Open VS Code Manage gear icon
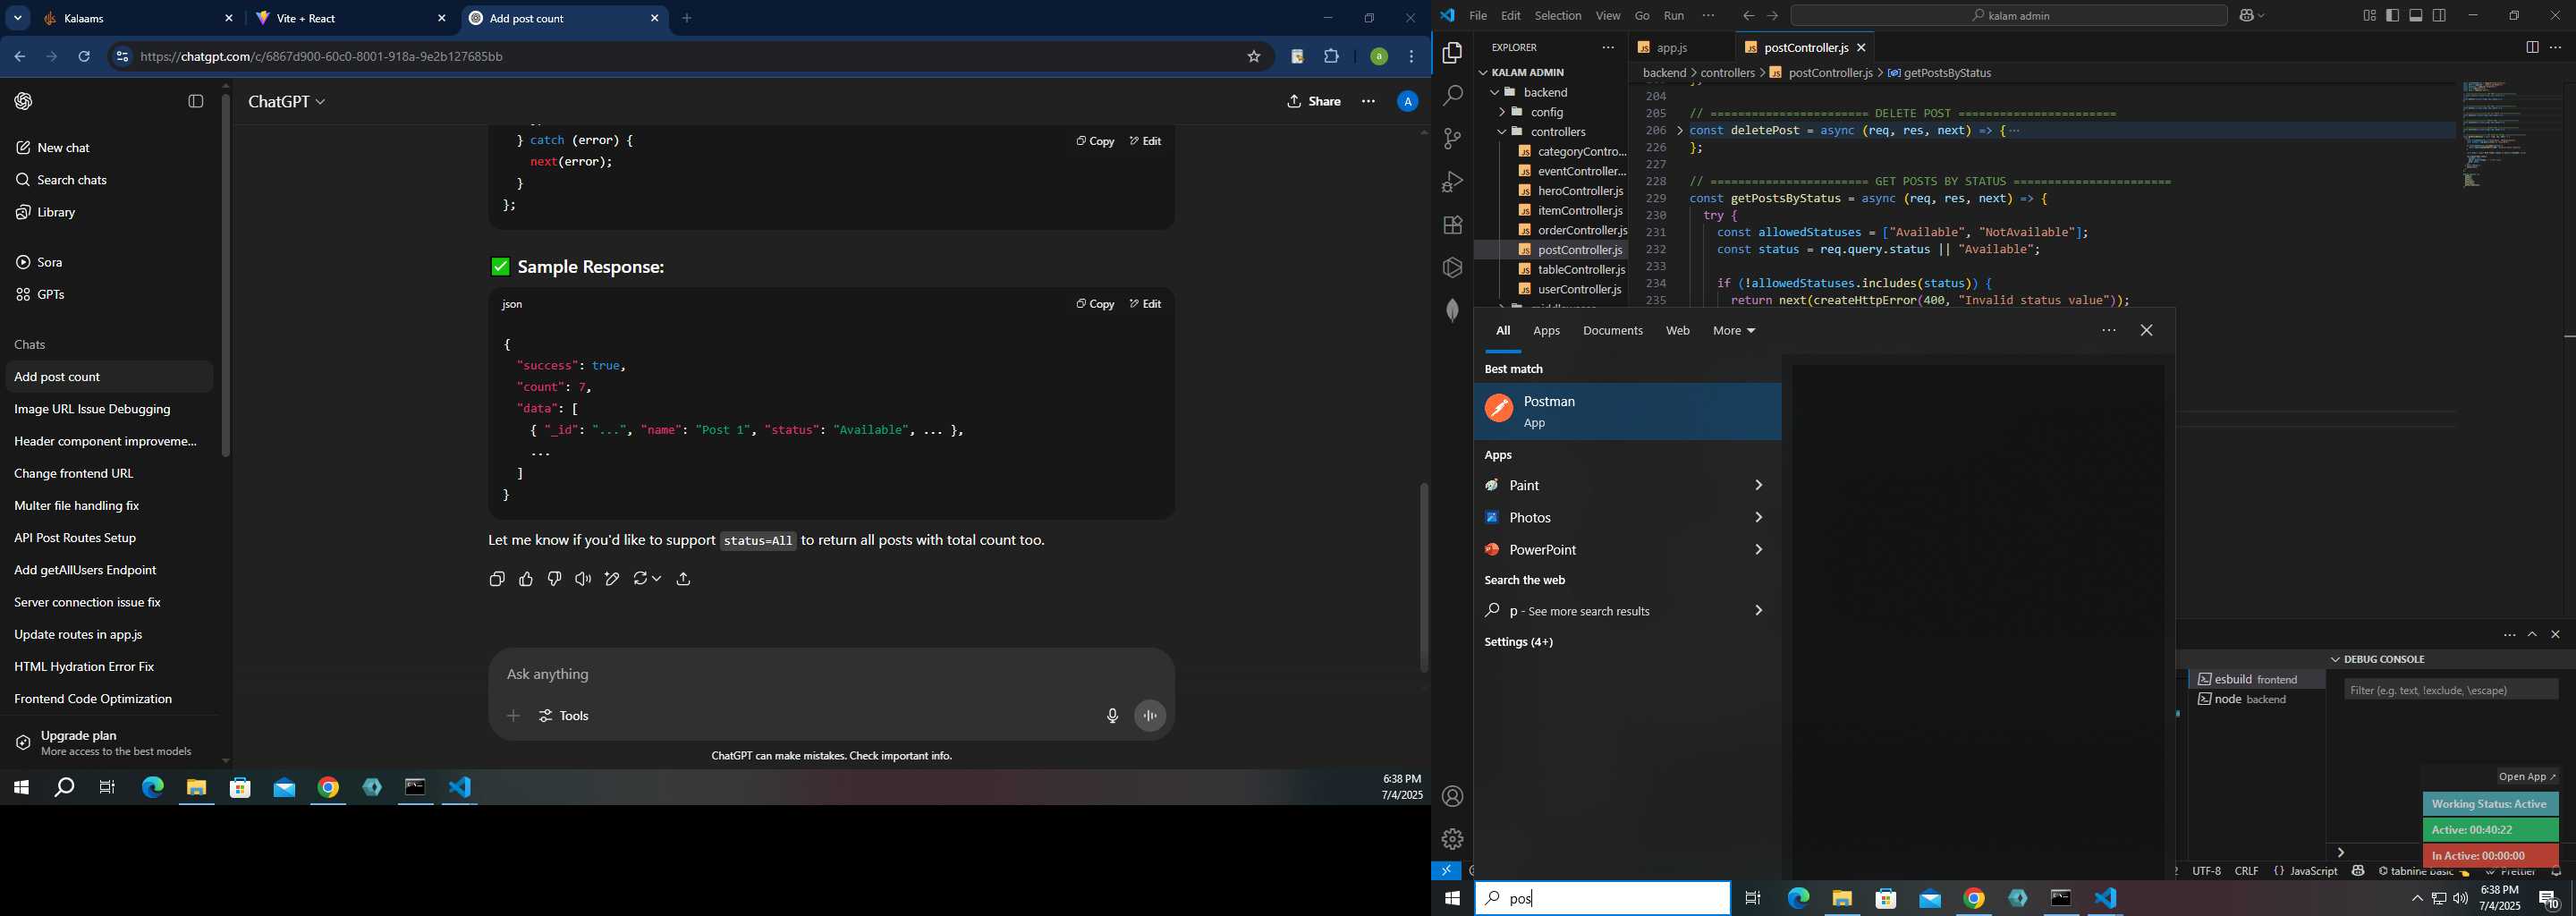This screenshot has width=2576, height=916. coord(1452,839)
